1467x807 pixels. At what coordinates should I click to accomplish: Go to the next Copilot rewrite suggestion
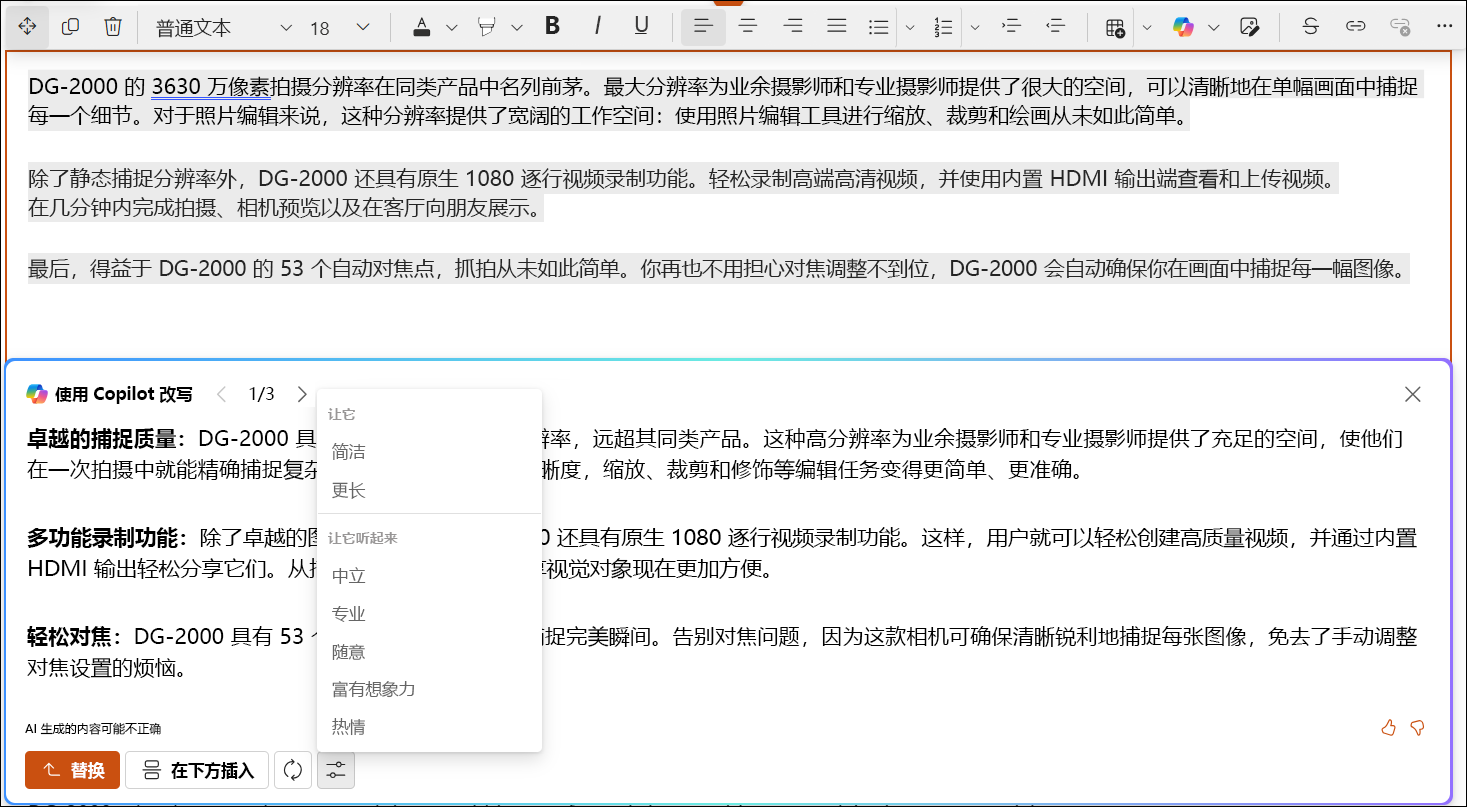coord(302,394)
